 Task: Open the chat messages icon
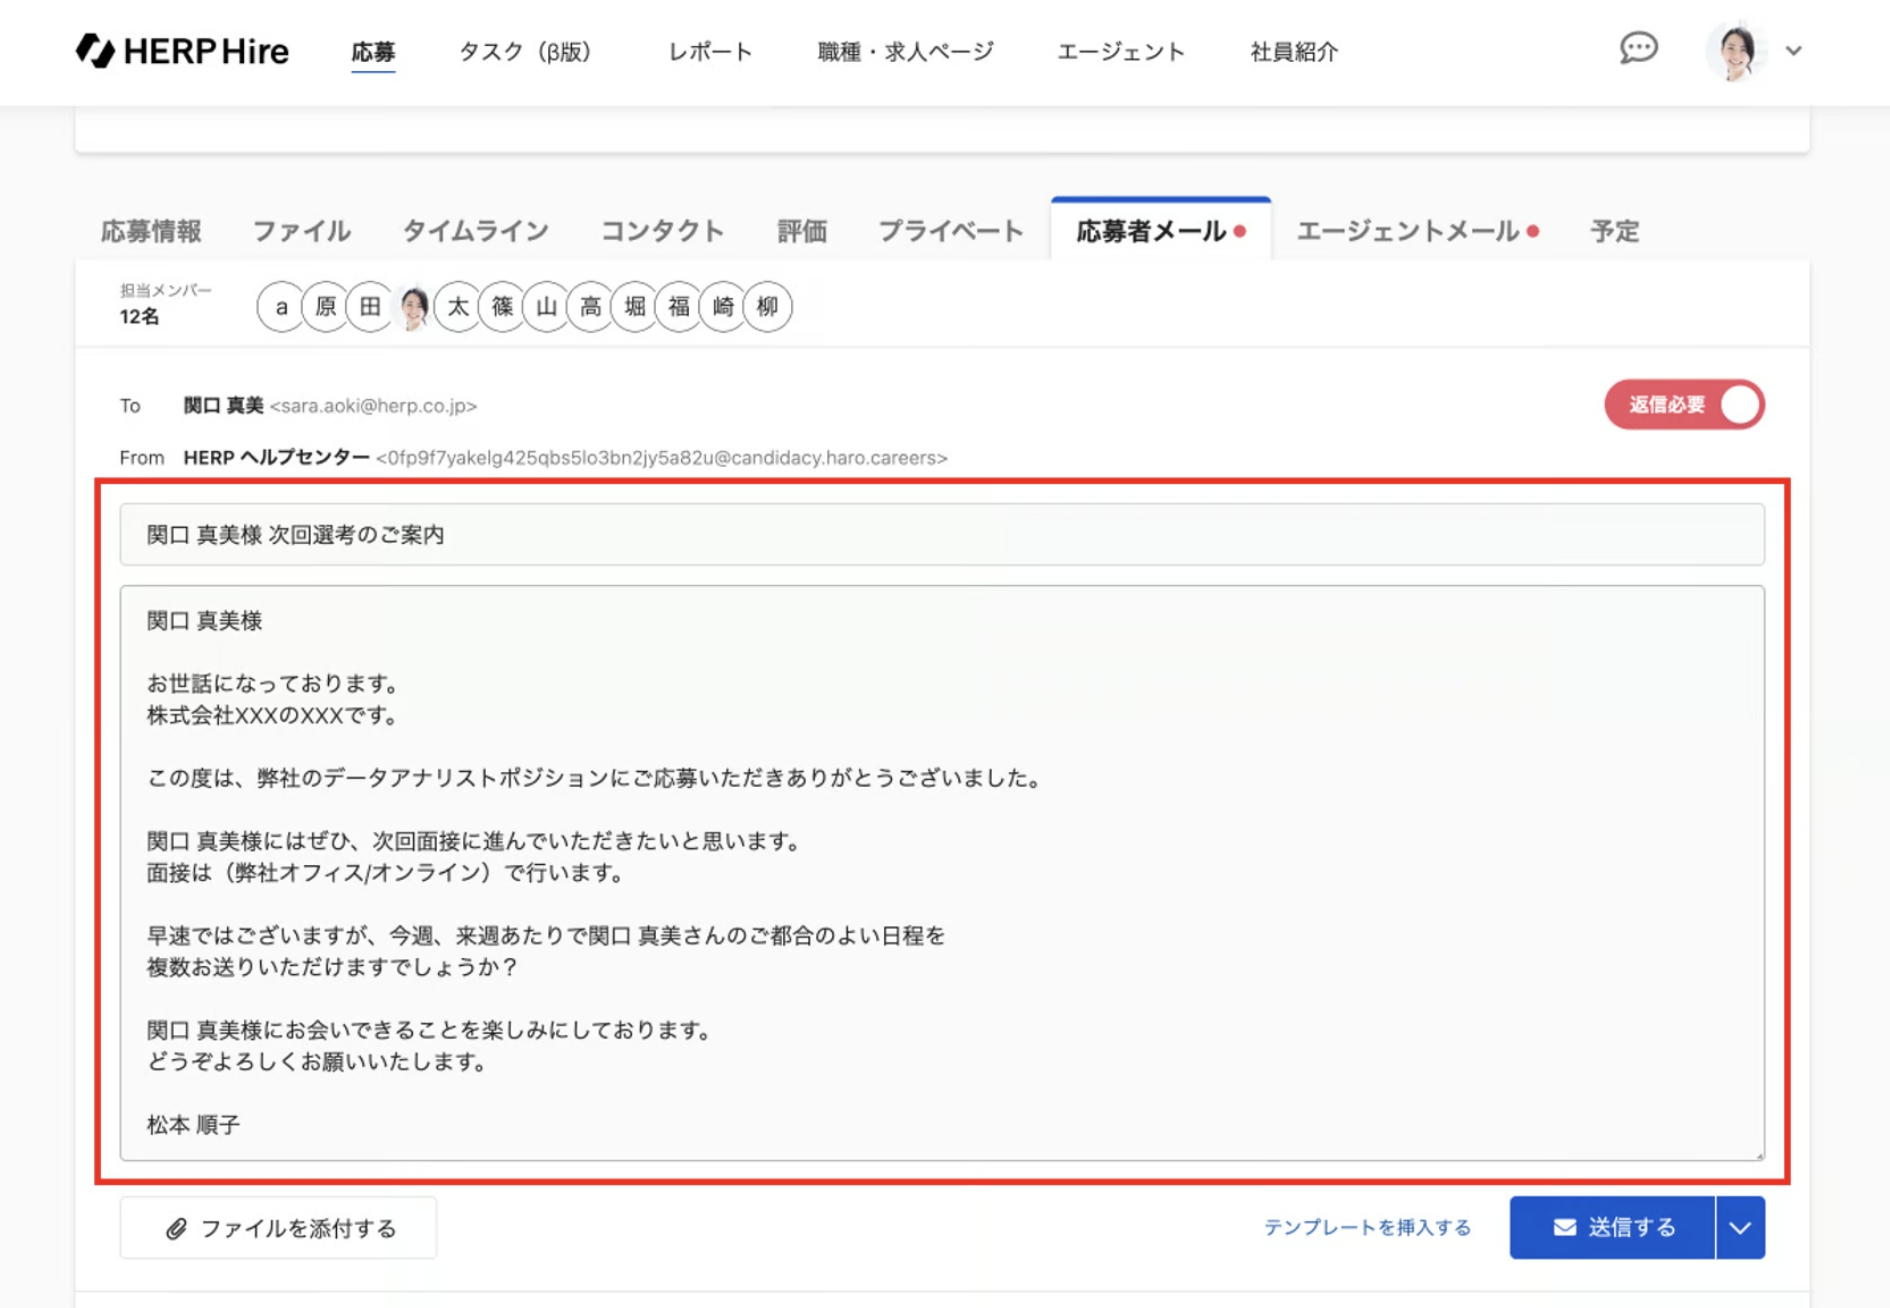[x=1638, y=48]
